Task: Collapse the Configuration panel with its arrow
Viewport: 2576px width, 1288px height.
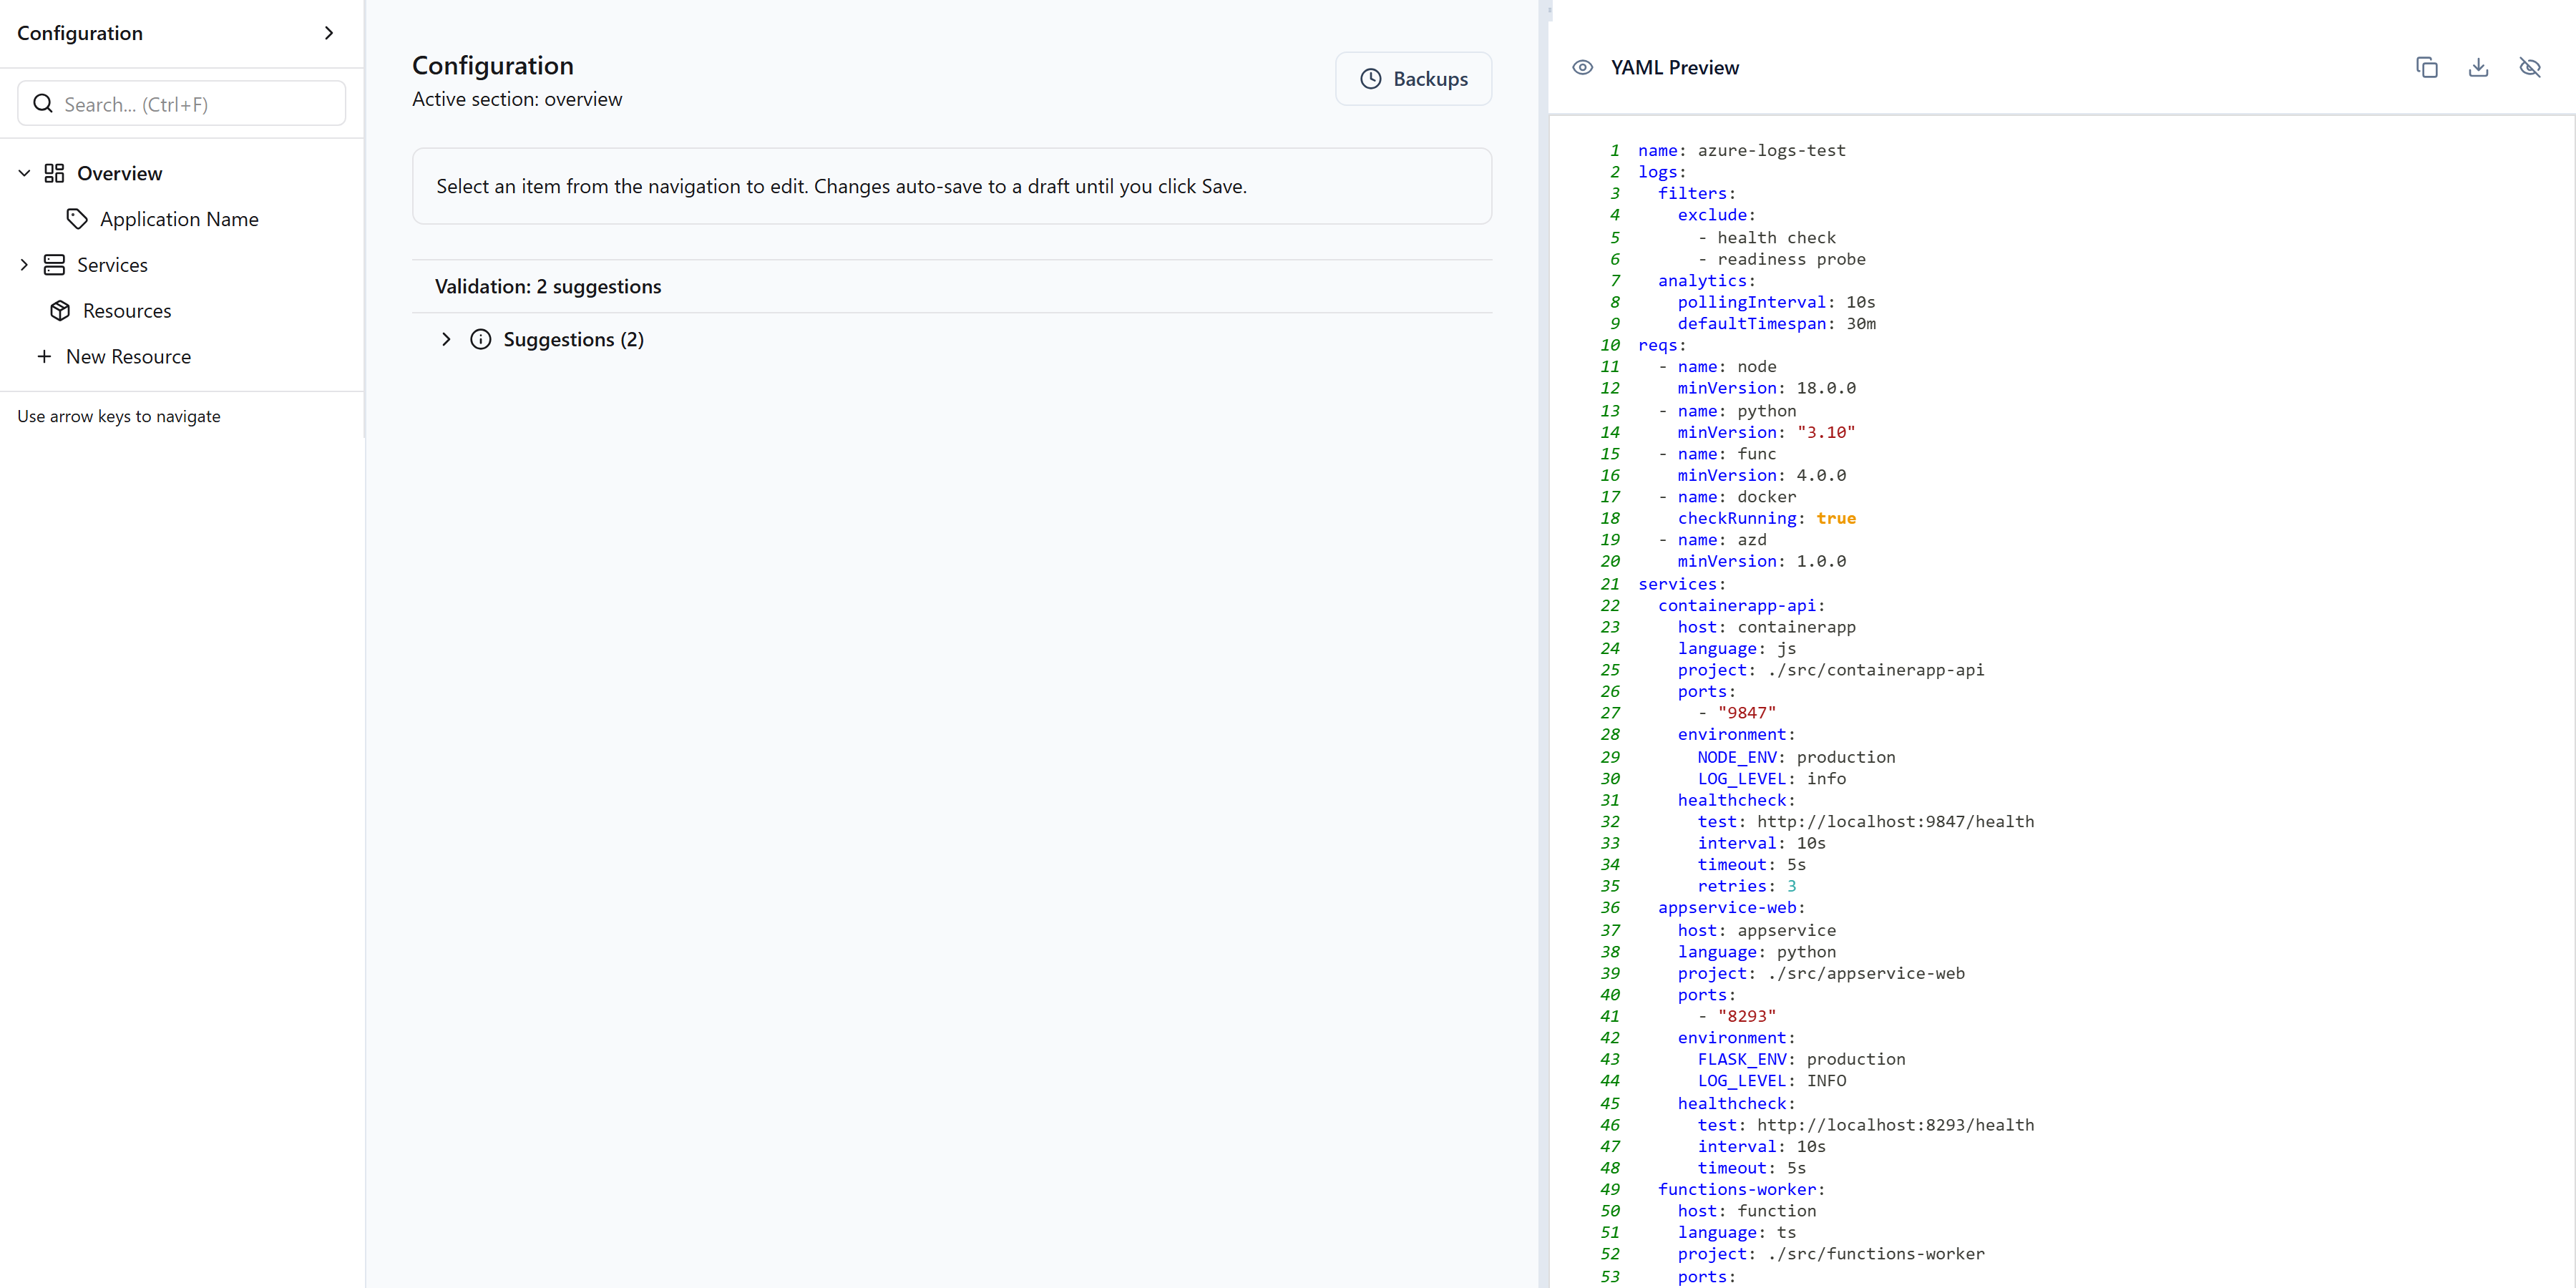Action: (x=330, y=33)
